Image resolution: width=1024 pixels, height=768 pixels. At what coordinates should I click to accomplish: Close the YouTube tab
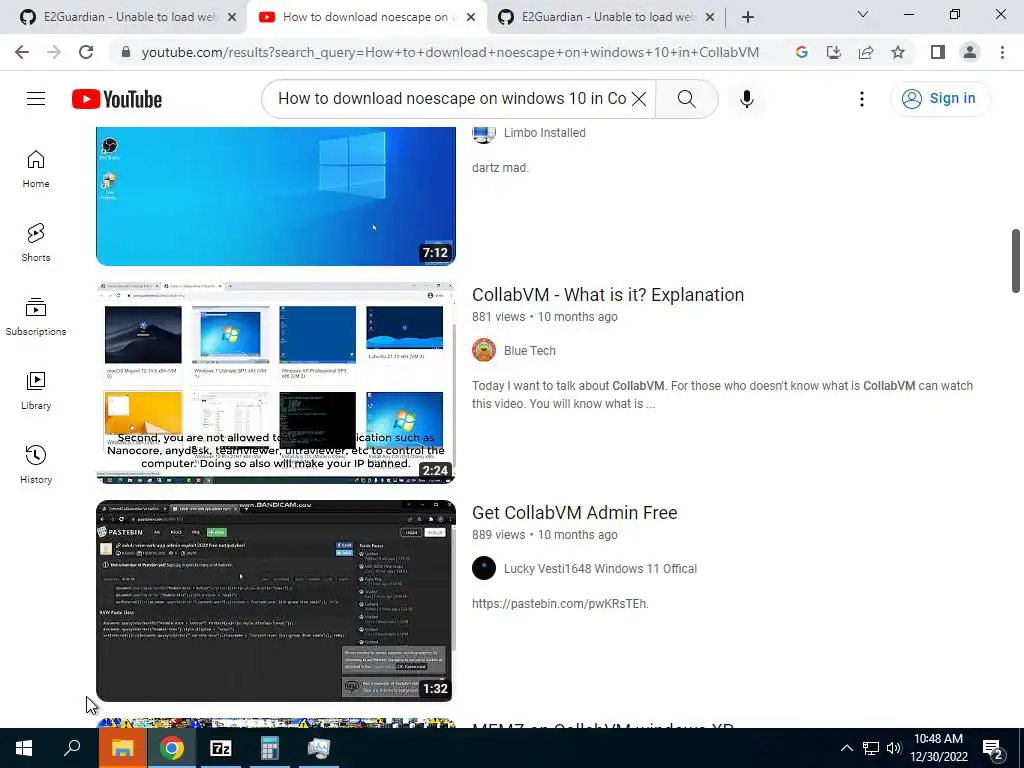[x=471, y=17]
